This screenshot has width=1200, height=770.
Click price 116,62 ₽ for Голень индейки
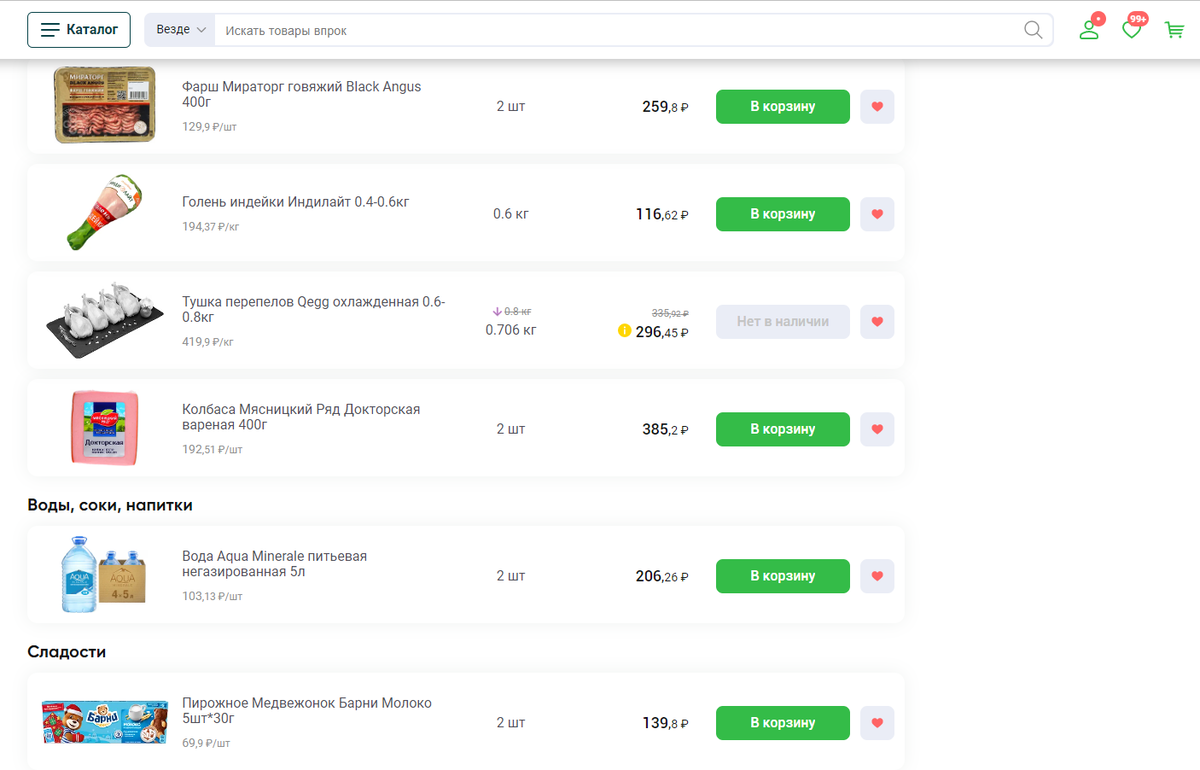pyautogui.click(x=662, y=214)
